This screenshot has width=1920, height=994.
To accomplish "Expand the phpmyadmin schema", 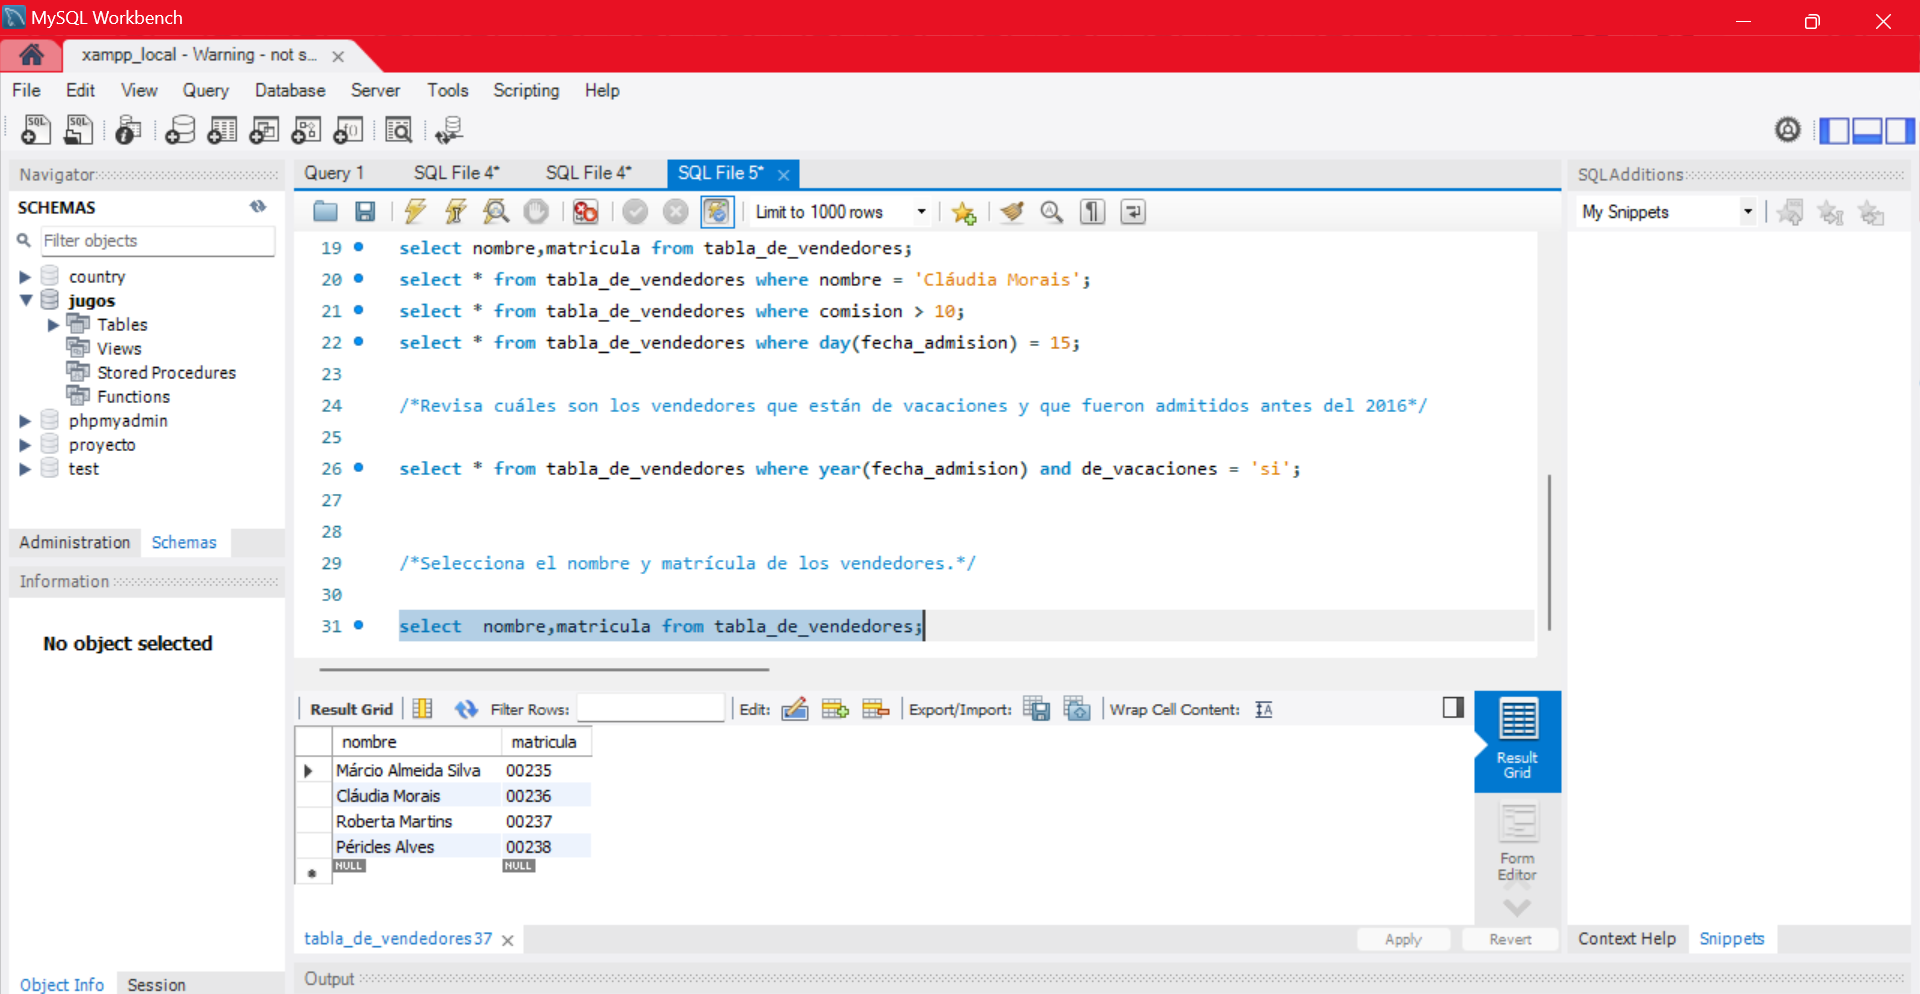I will pos(25,421).
